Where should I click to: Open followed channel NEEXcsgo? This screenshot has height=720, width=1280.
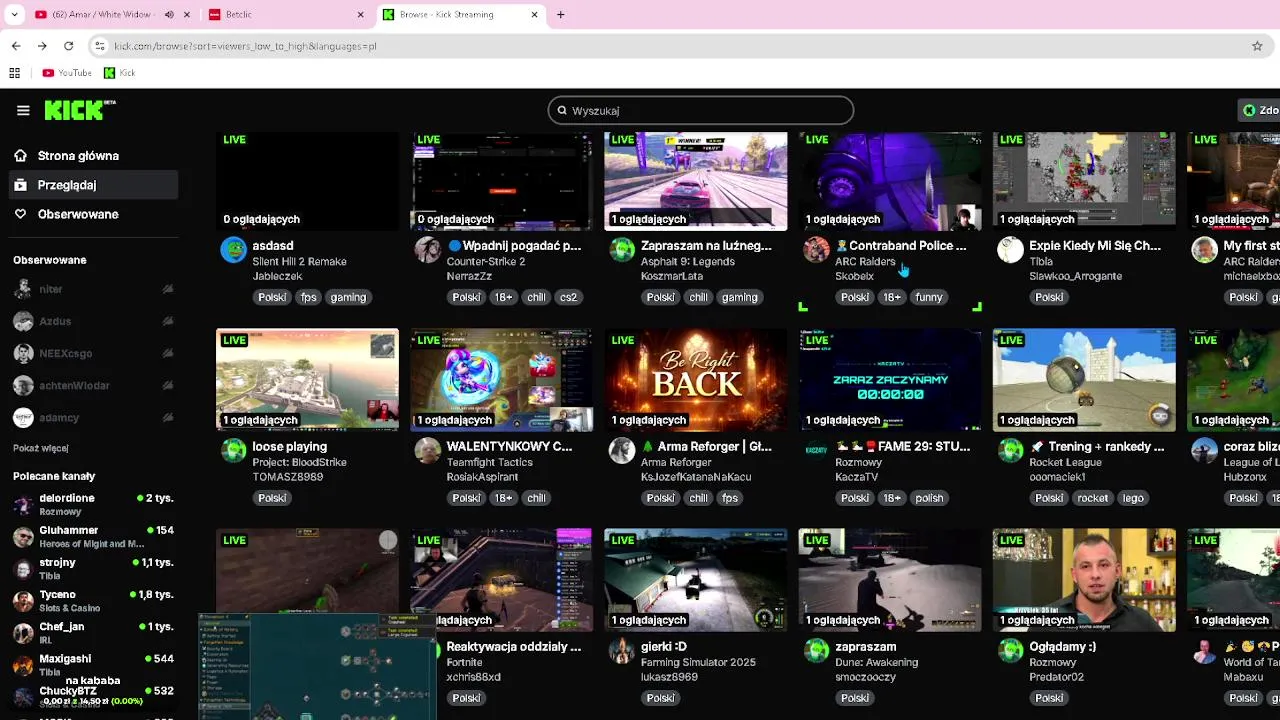pos(93,353)
